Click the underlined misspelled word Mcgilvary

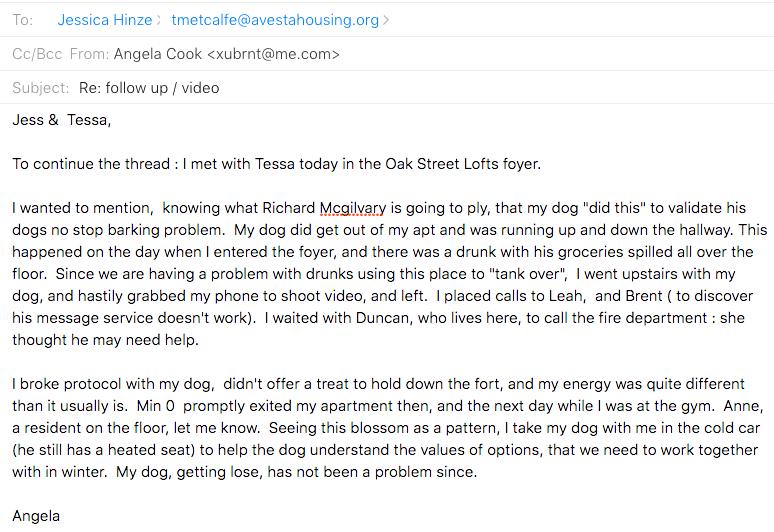coord(353,208)
